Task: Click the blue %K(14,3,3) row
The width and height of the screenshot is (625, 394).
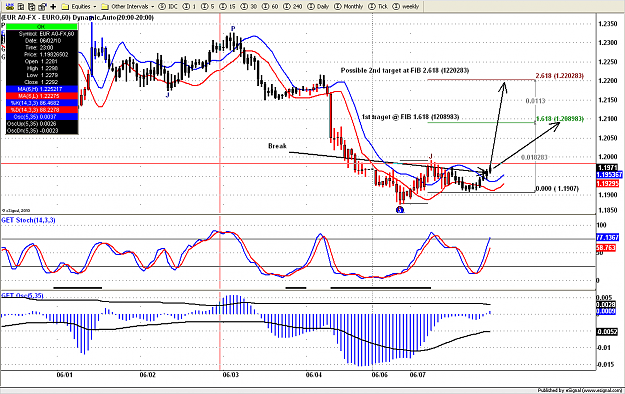Action: (x=41, y=103)
